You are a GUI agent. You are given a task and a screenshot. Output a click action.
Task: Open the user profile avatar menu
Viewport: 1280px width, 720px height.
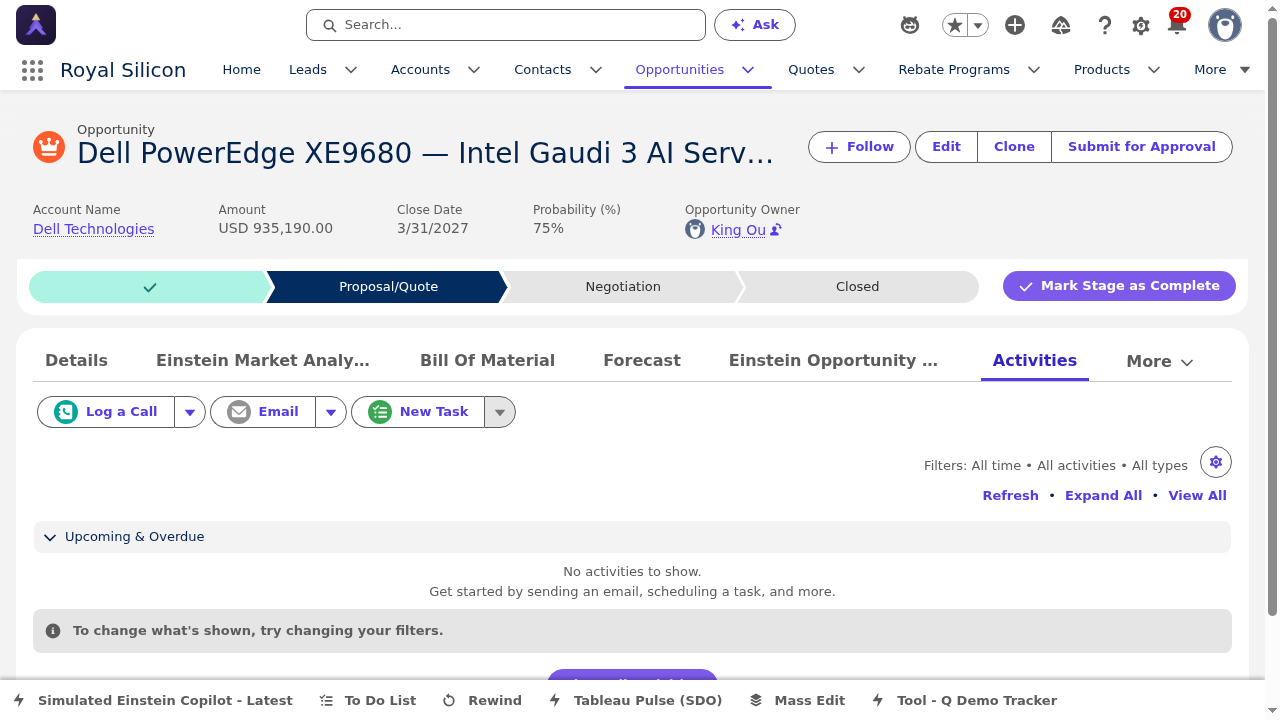pos(1225,25)
